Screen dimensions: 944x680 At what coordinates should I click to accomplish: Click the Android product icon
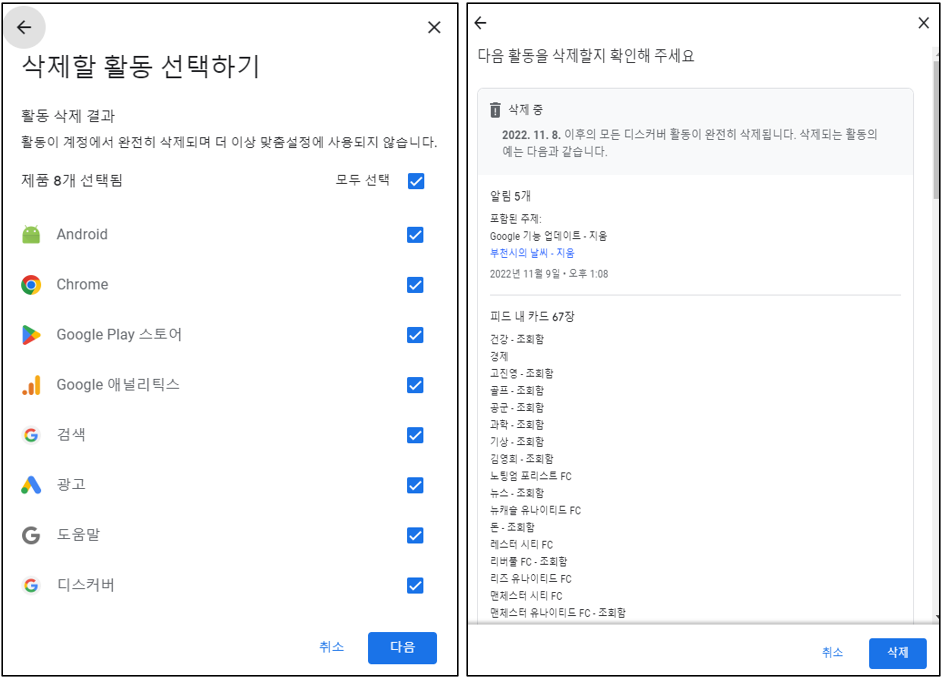(32, 234)
